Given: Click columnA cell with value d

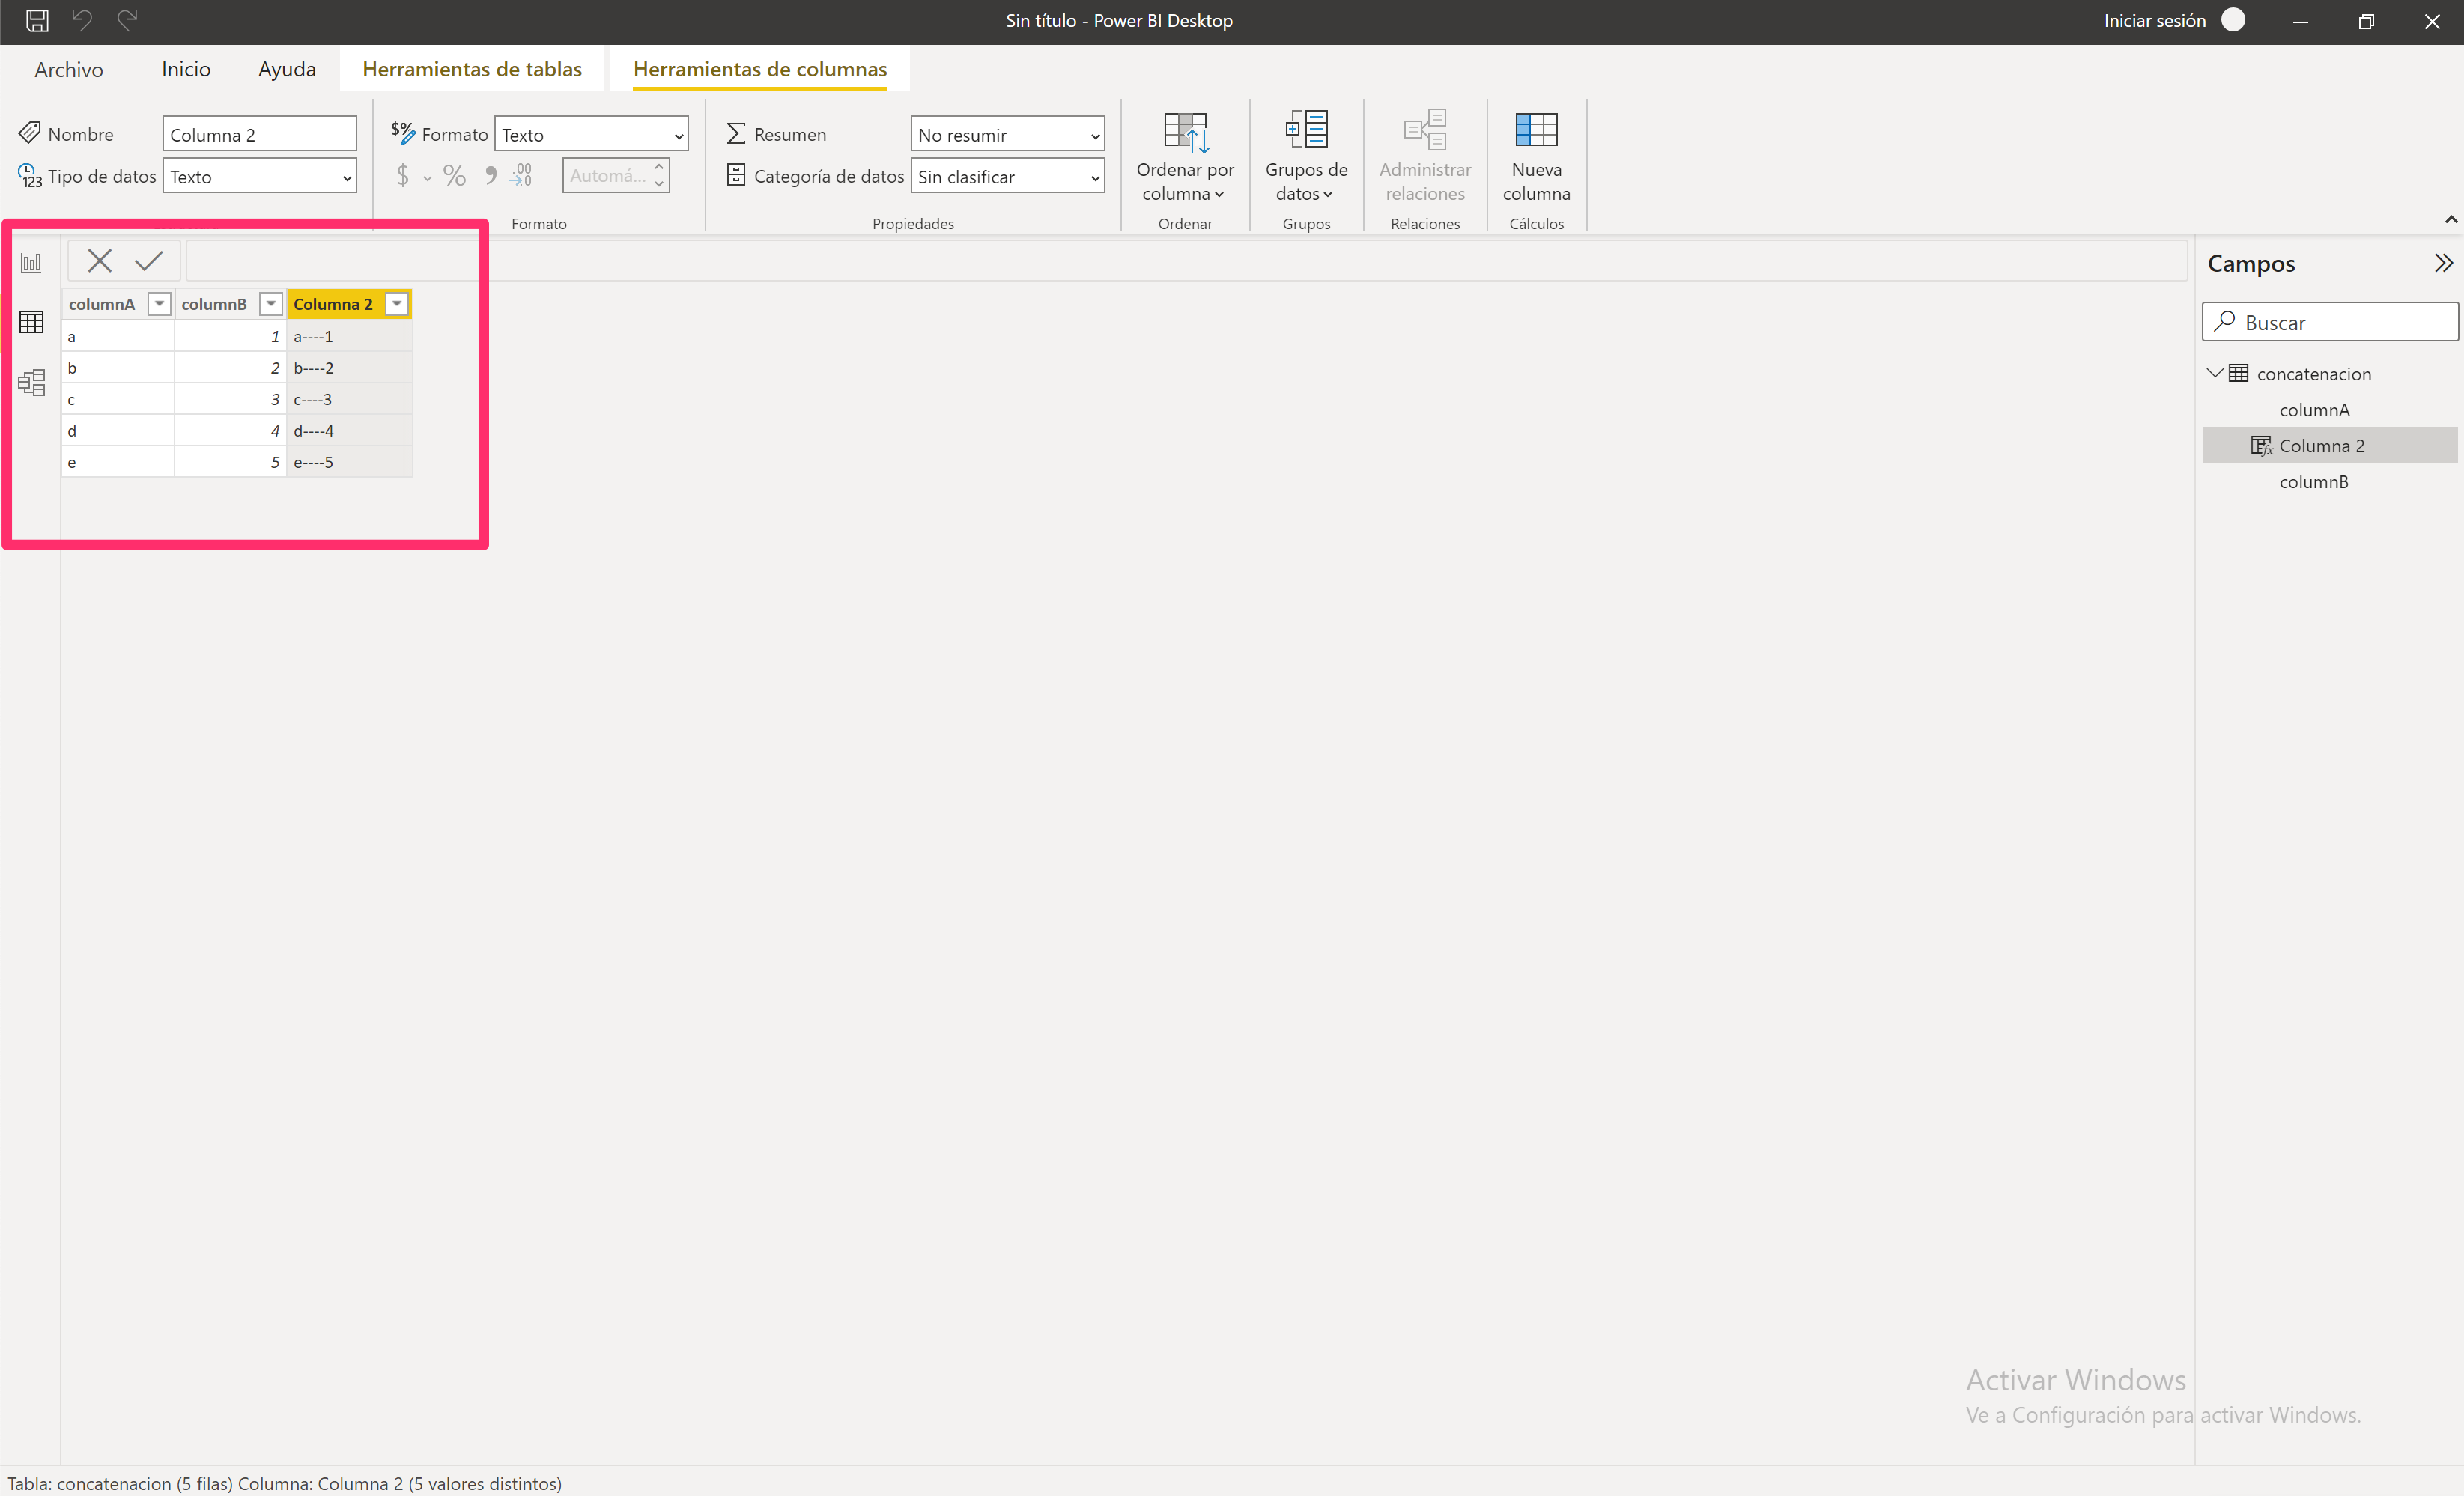Looking at the screenshot, I should (x=118, y=431).
